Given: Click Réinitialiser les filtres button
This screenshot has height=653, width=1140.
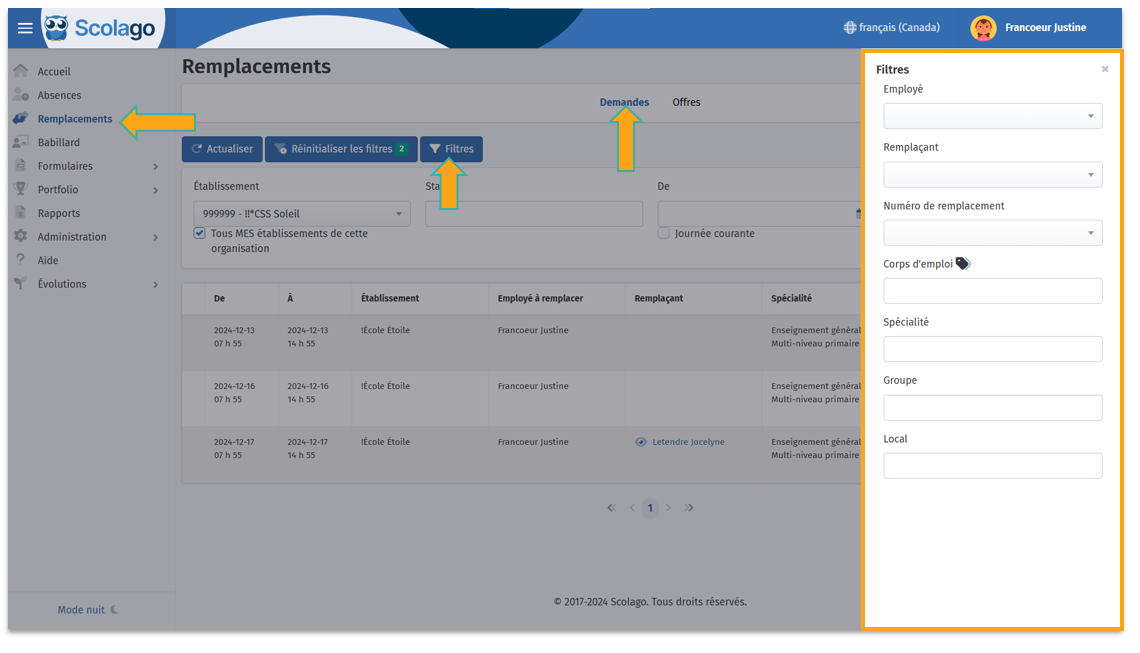Looking at the screenshot, I should pos(341,148).
